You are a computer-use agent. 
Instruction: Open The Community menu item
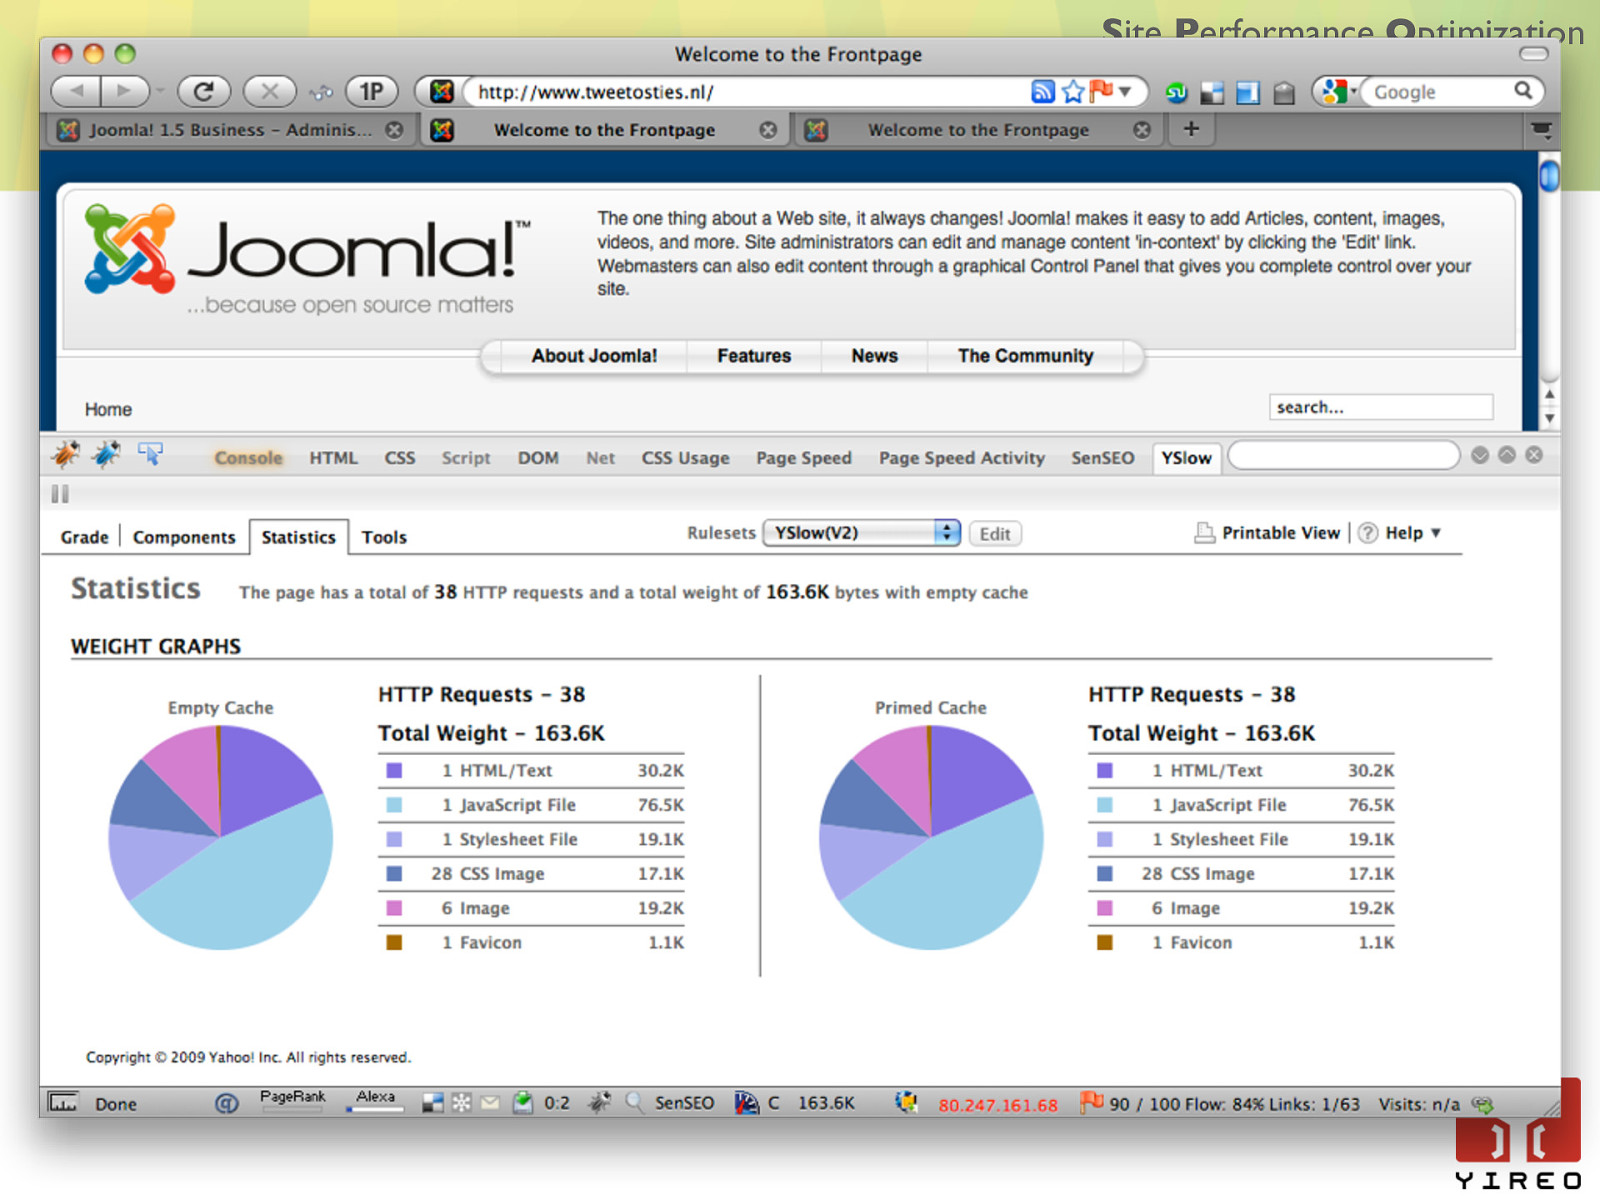(1026, 356)
